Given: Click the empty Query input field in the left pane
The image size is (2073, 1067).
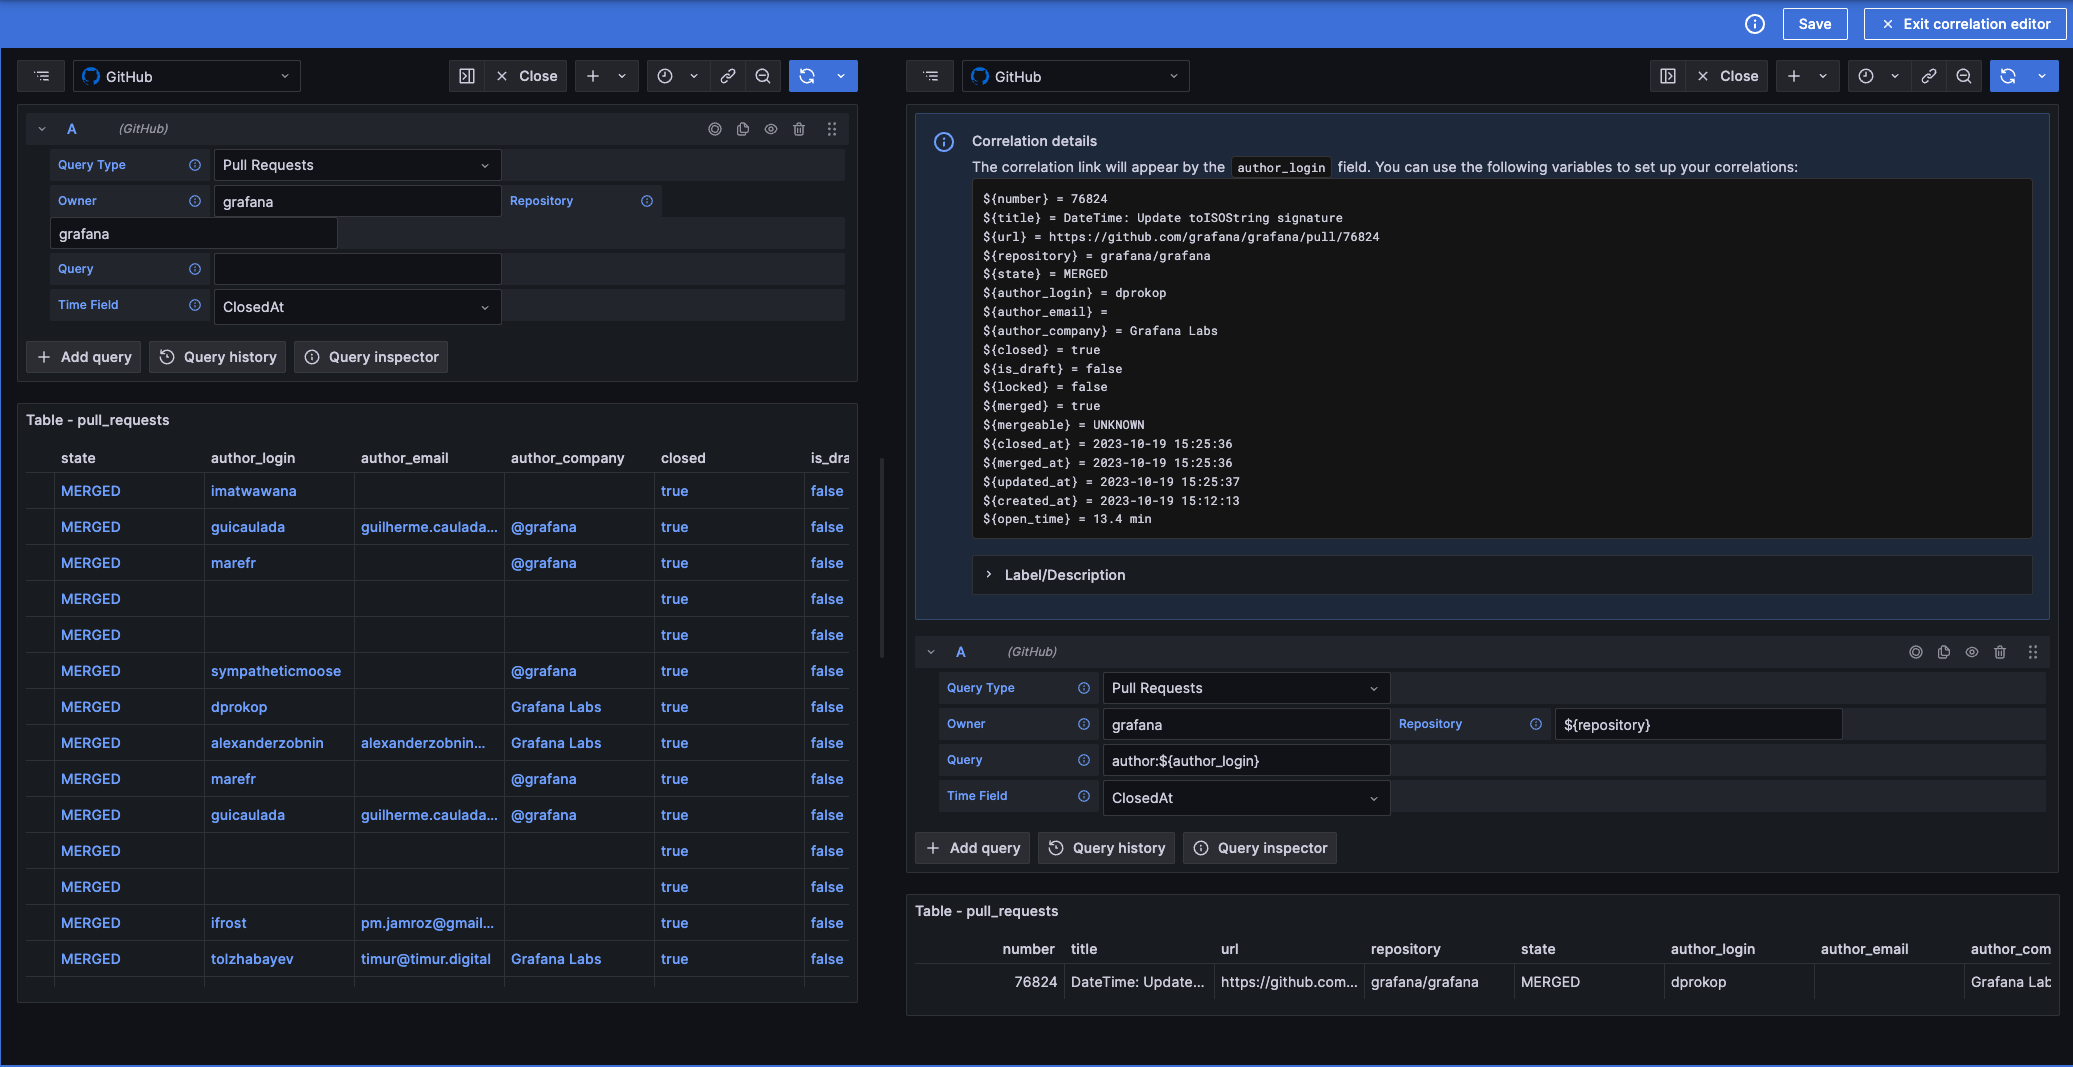Looking at the screenshot, I should [x=357, y=268].
